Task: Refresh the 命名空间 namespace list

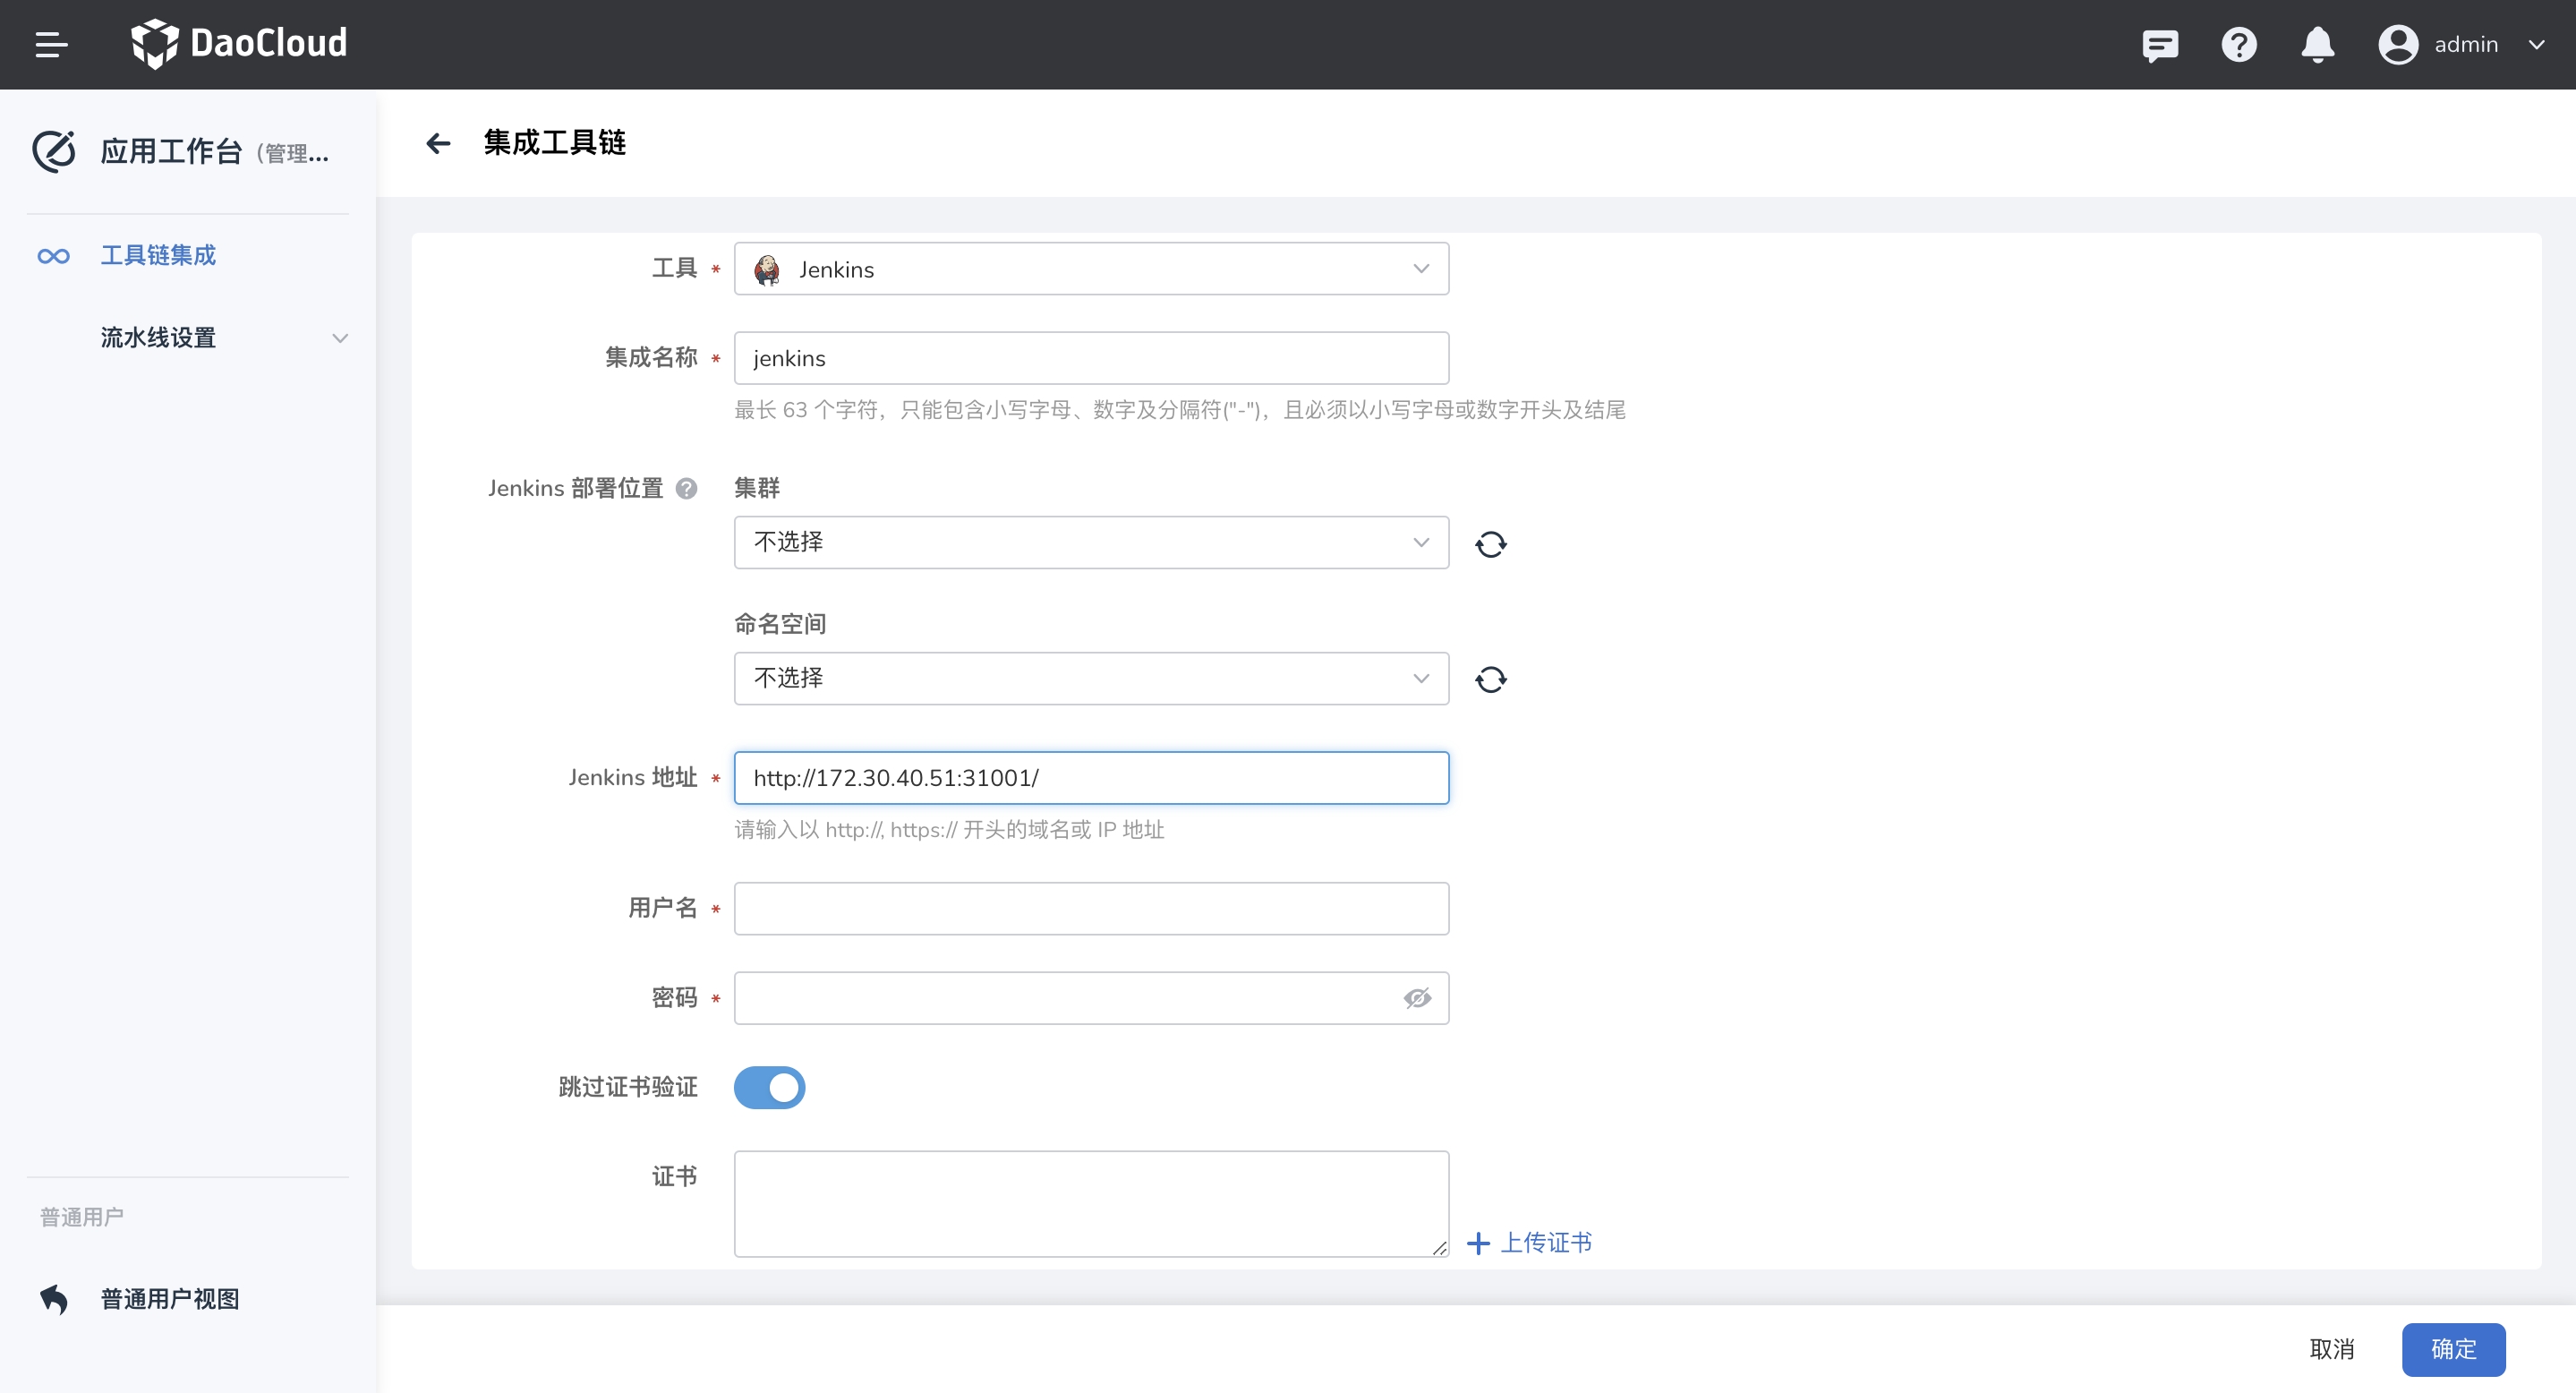Action: tap(1490, 680)
